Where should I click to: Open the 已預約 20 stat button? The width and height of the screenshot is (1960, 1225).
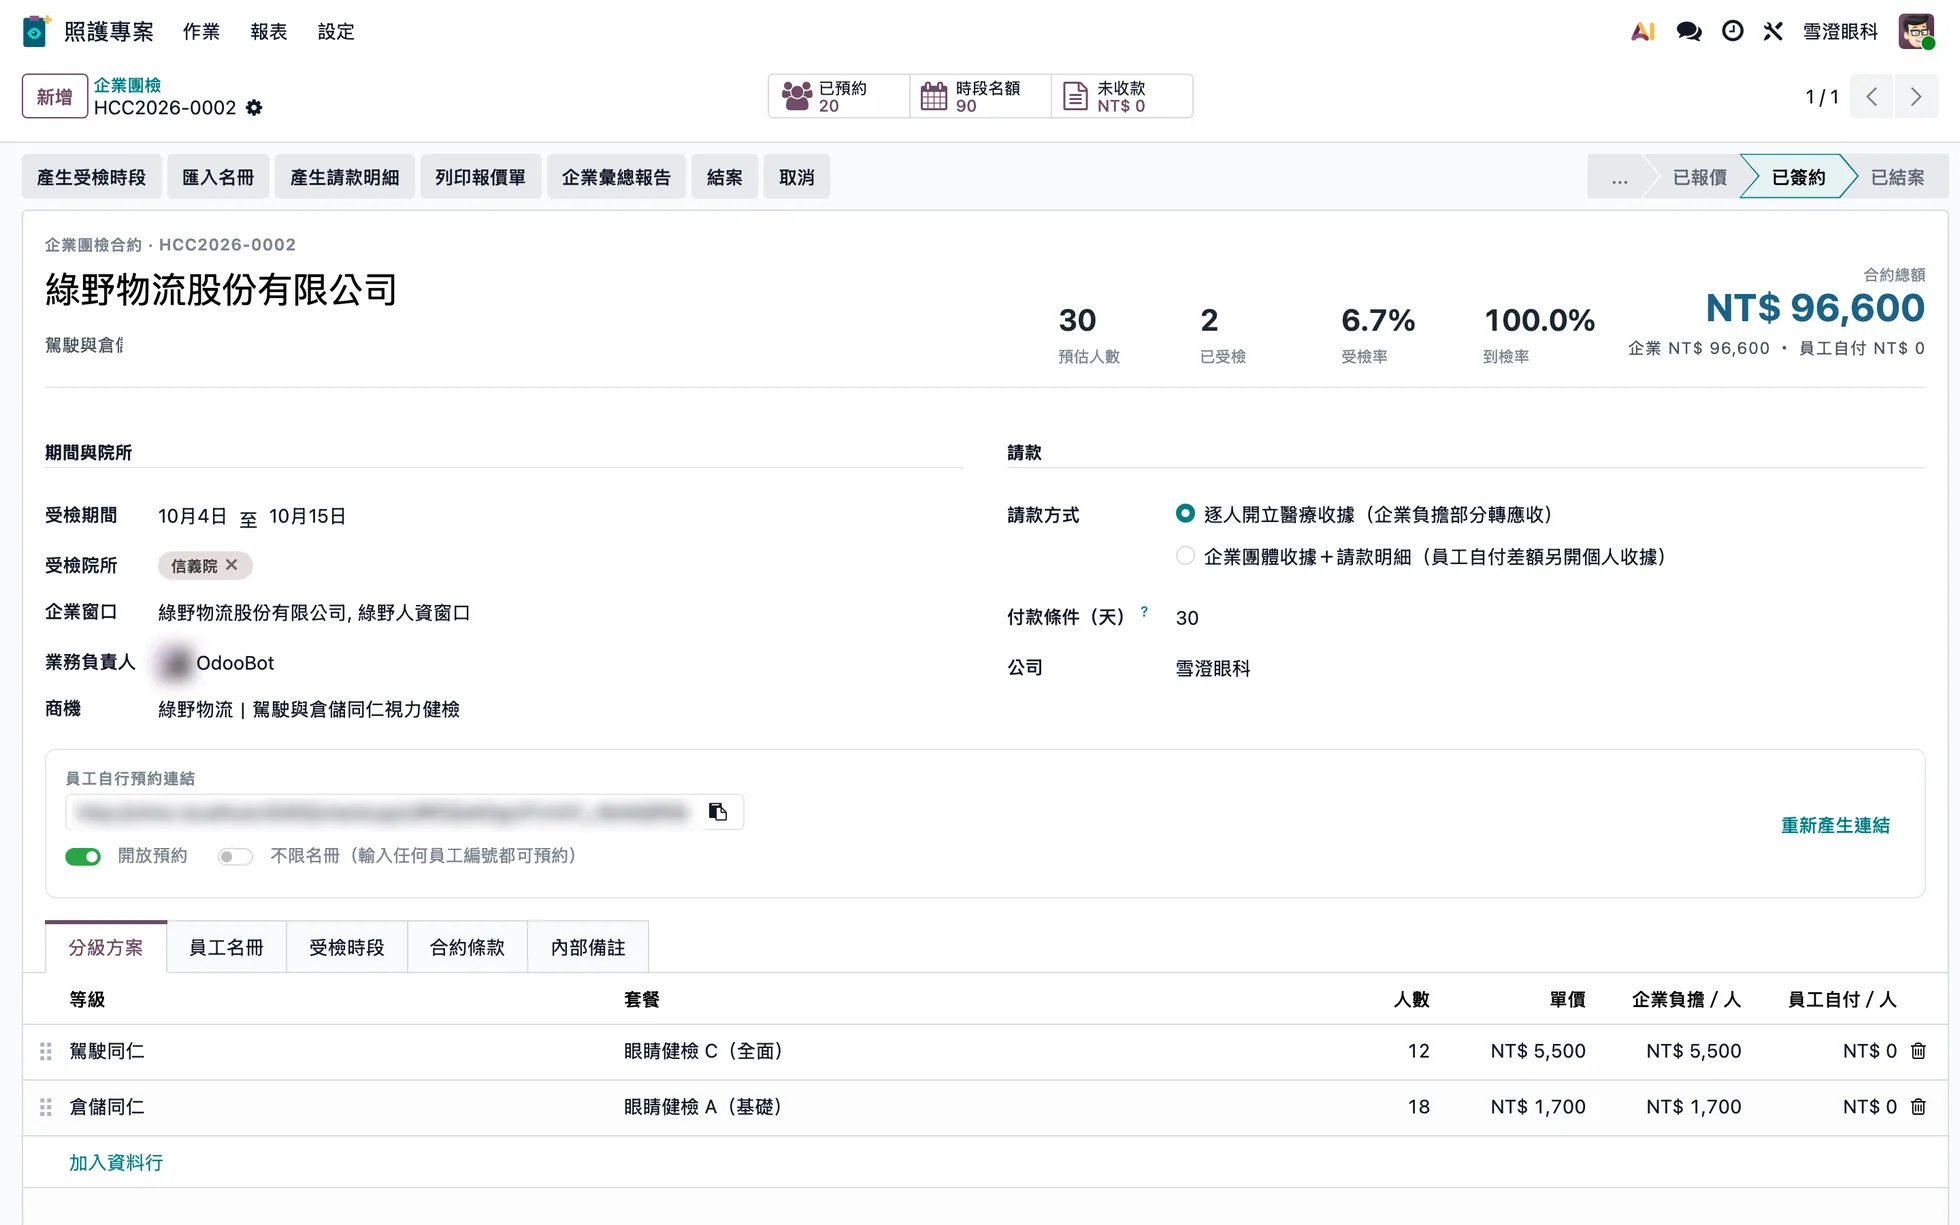[x=839, y=96]
